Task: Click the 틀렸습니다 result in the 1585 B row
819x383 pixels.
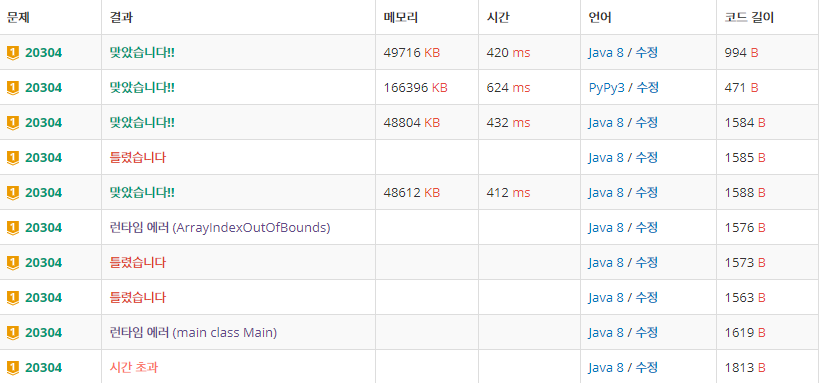Action: point(138,157)
